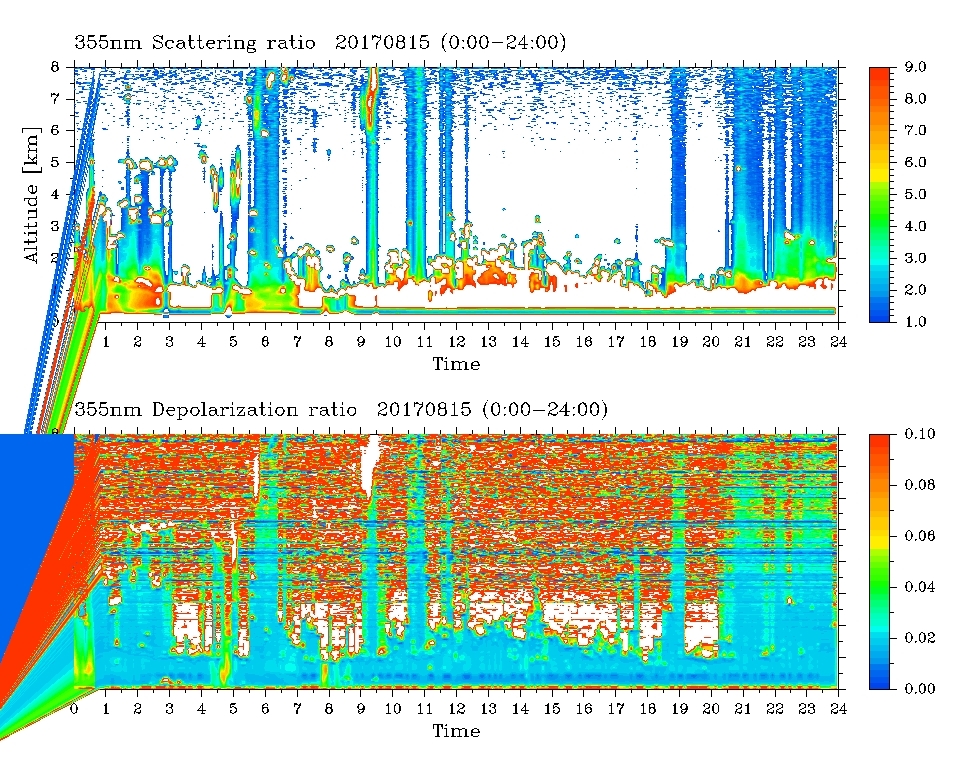
Task: Click the depolarization ratio color bar
Action: coord(880,561)
